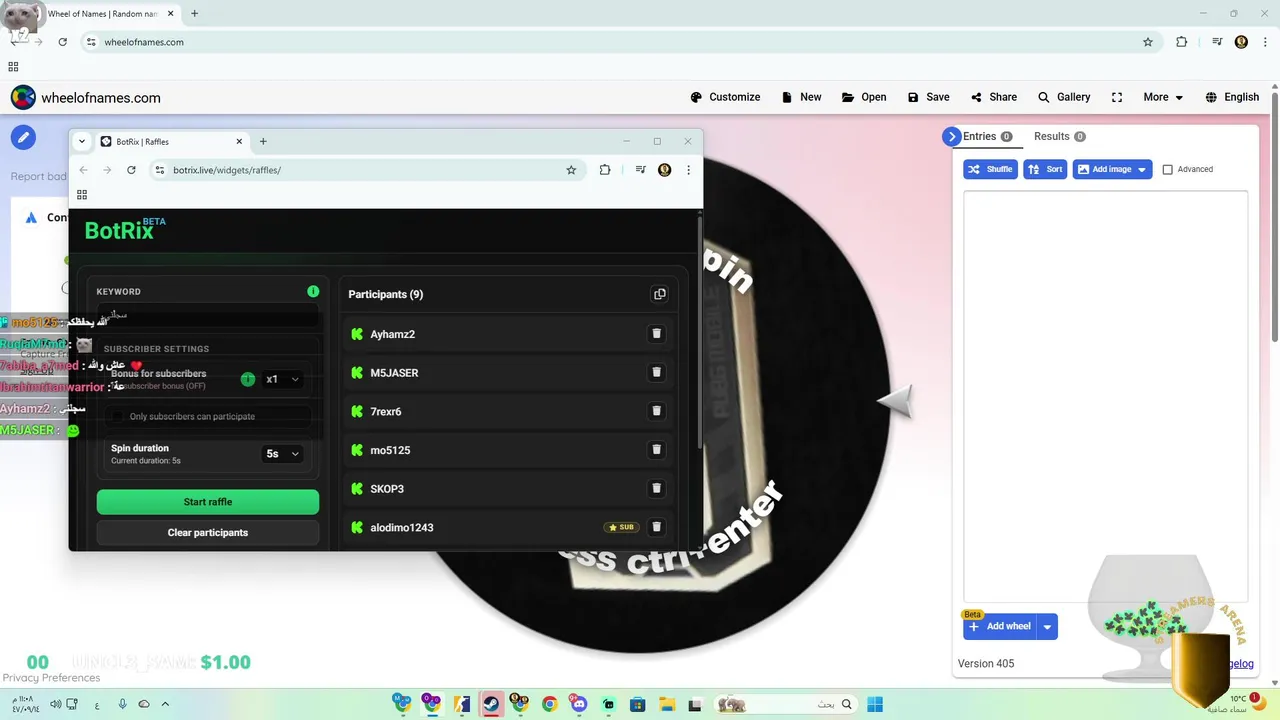
Task: Bookmark the wheelofnames.com page
Action: click(x=1148, y=42)
